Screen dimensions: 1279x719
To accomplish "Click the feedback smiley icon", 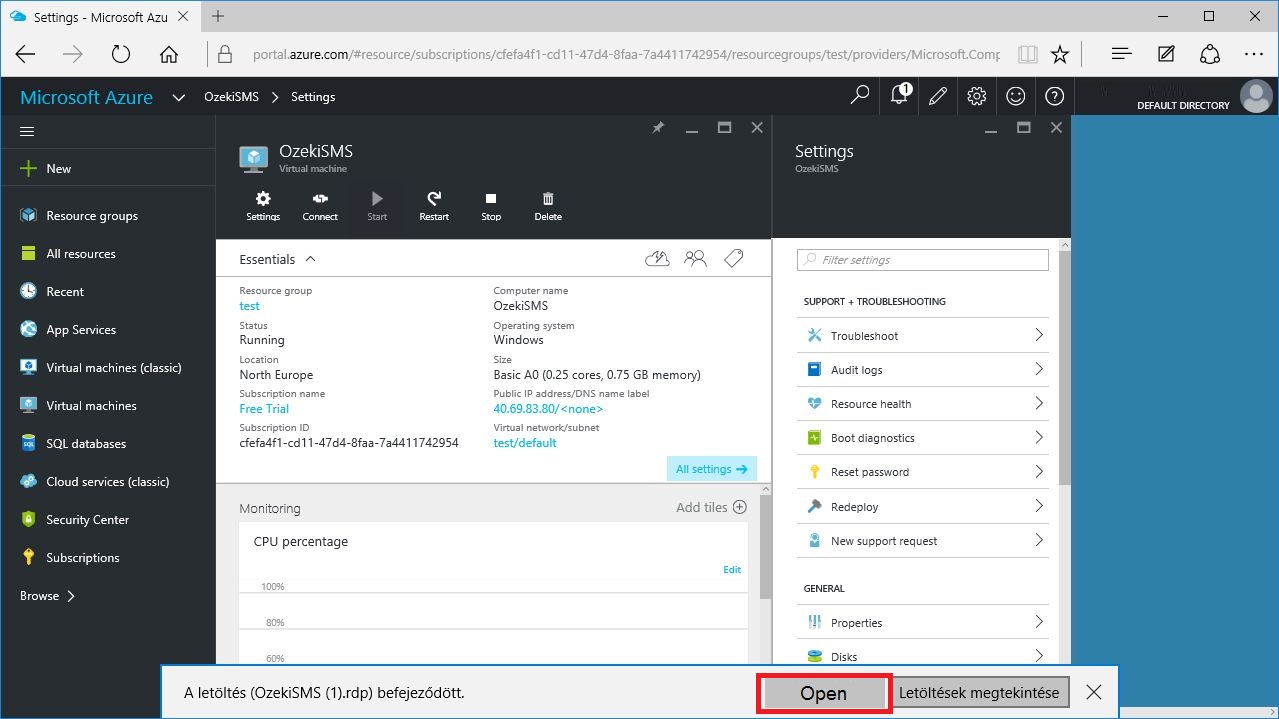I will (x=1015, y=96).
